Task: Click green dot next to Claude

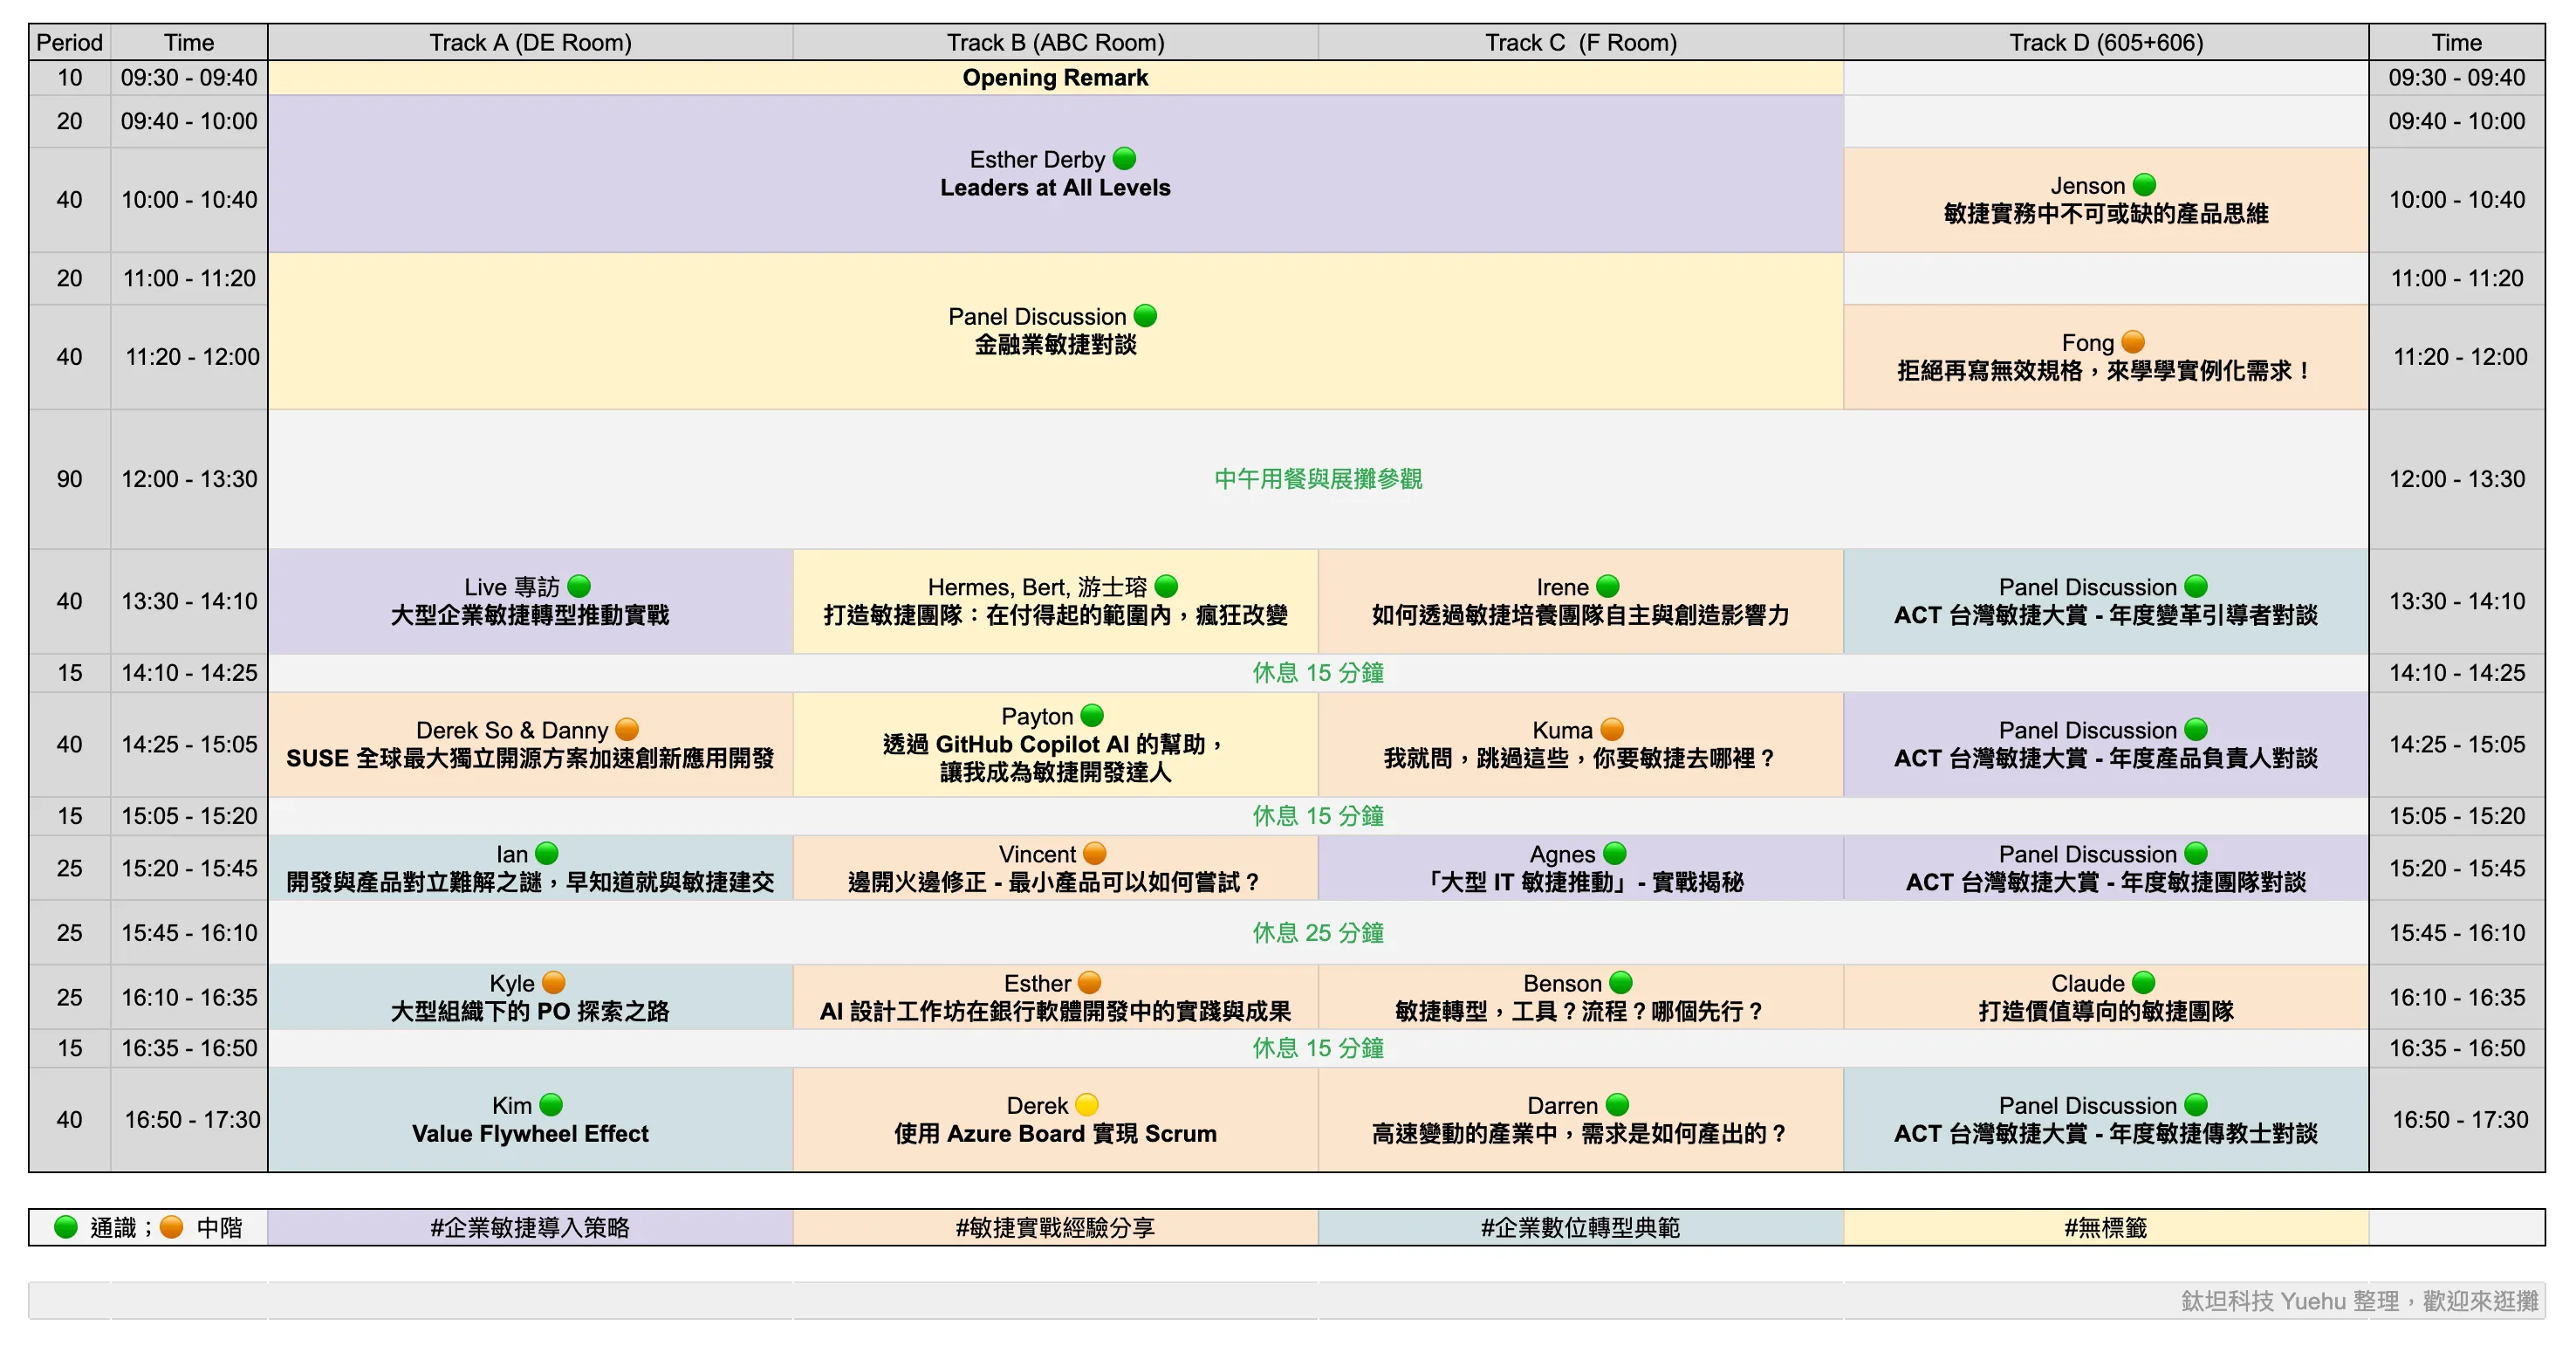Action: click(x=2144, y=982)
